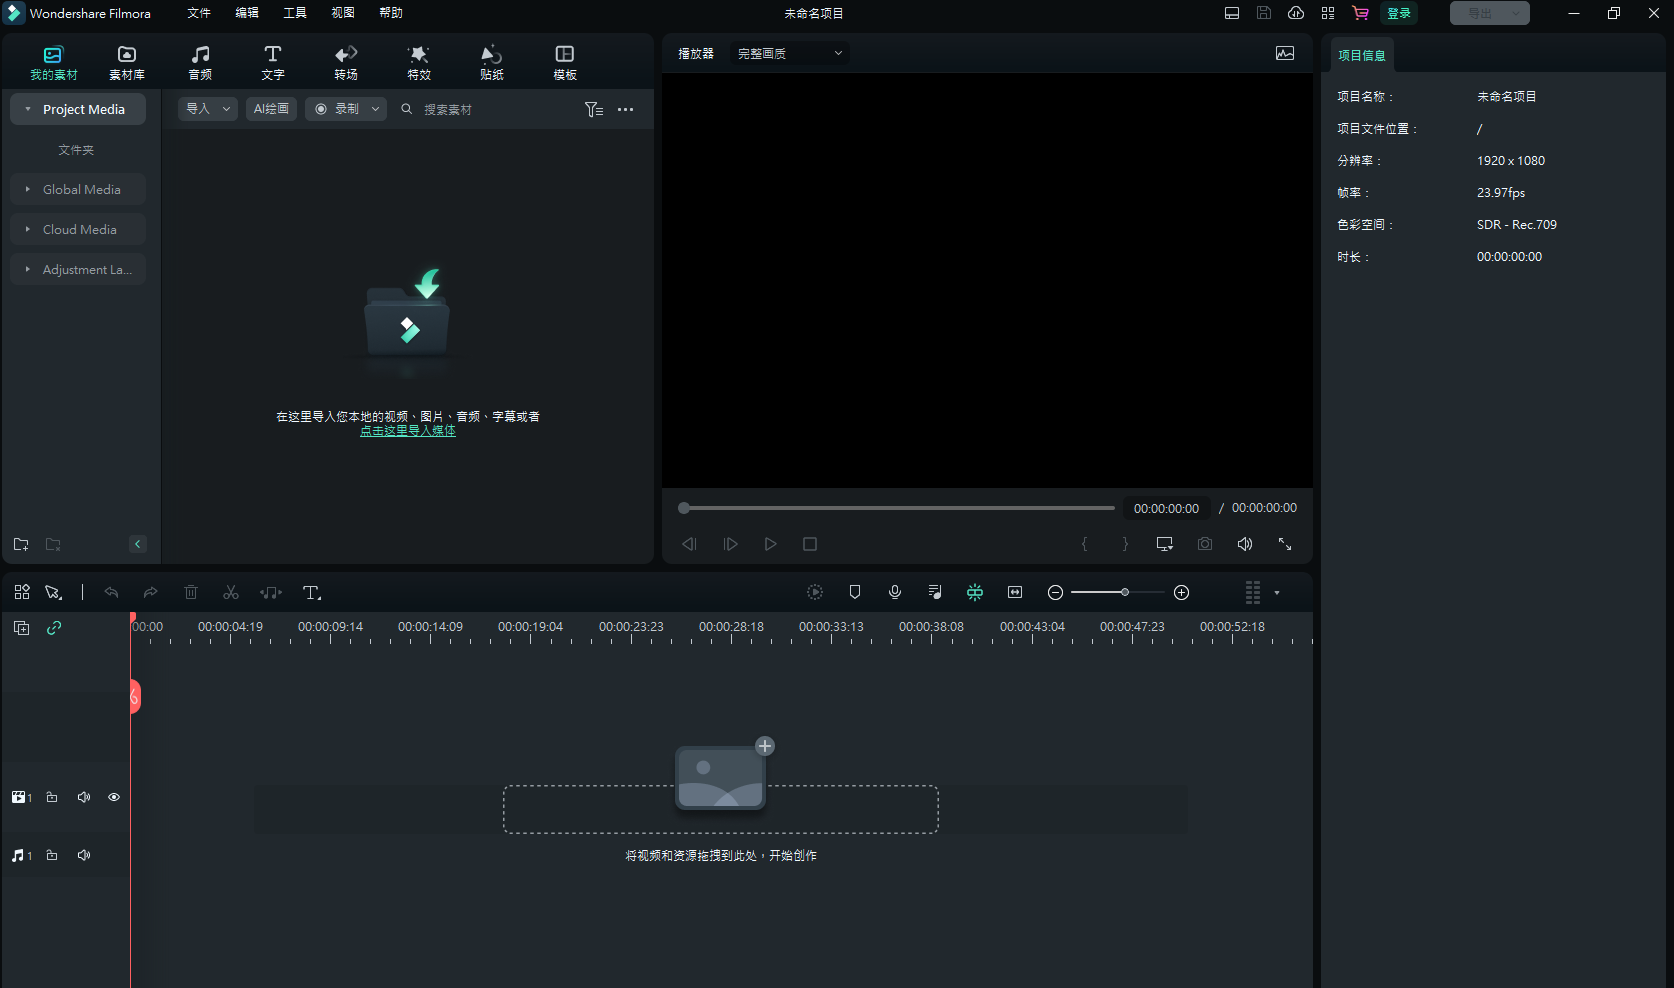Viewport: 1674px width, 988px height.
Task: Open the 文字 titles tab
Action: [x=273, y=62]
